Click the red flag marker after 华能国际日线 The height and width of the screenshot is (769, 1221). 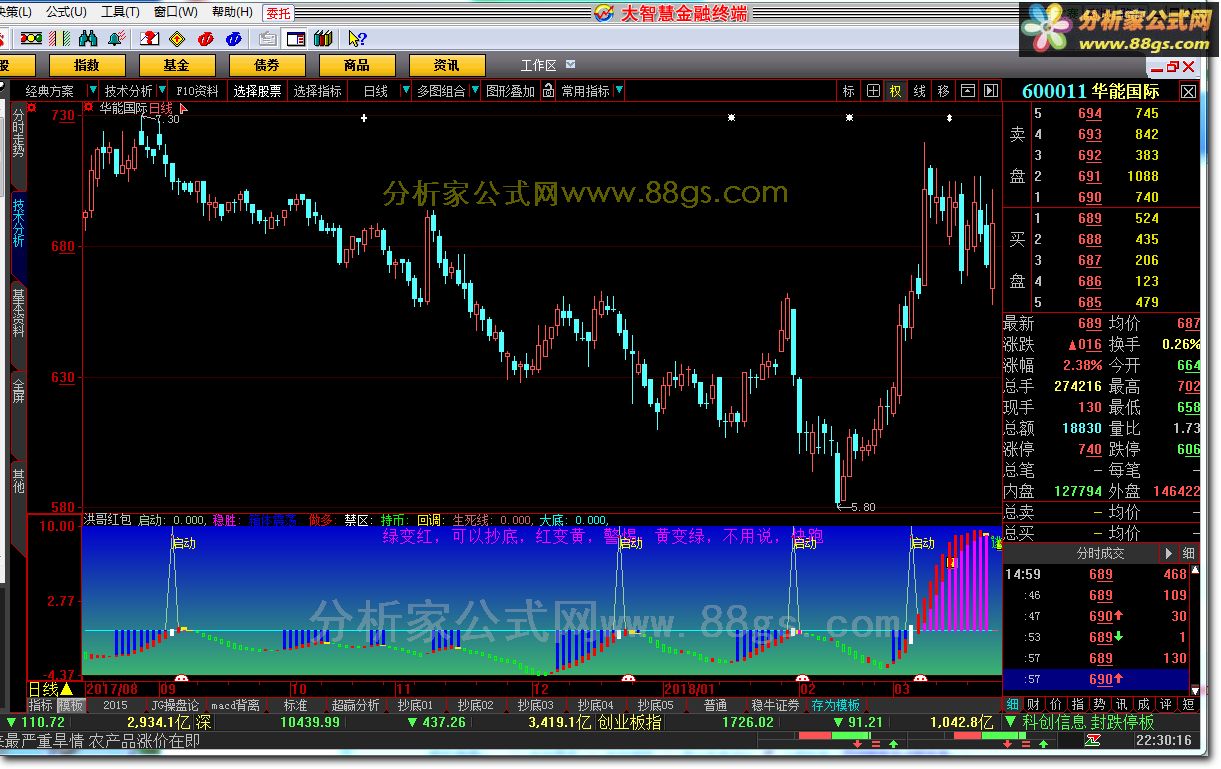pyautogui.click(x=184, y=108)
